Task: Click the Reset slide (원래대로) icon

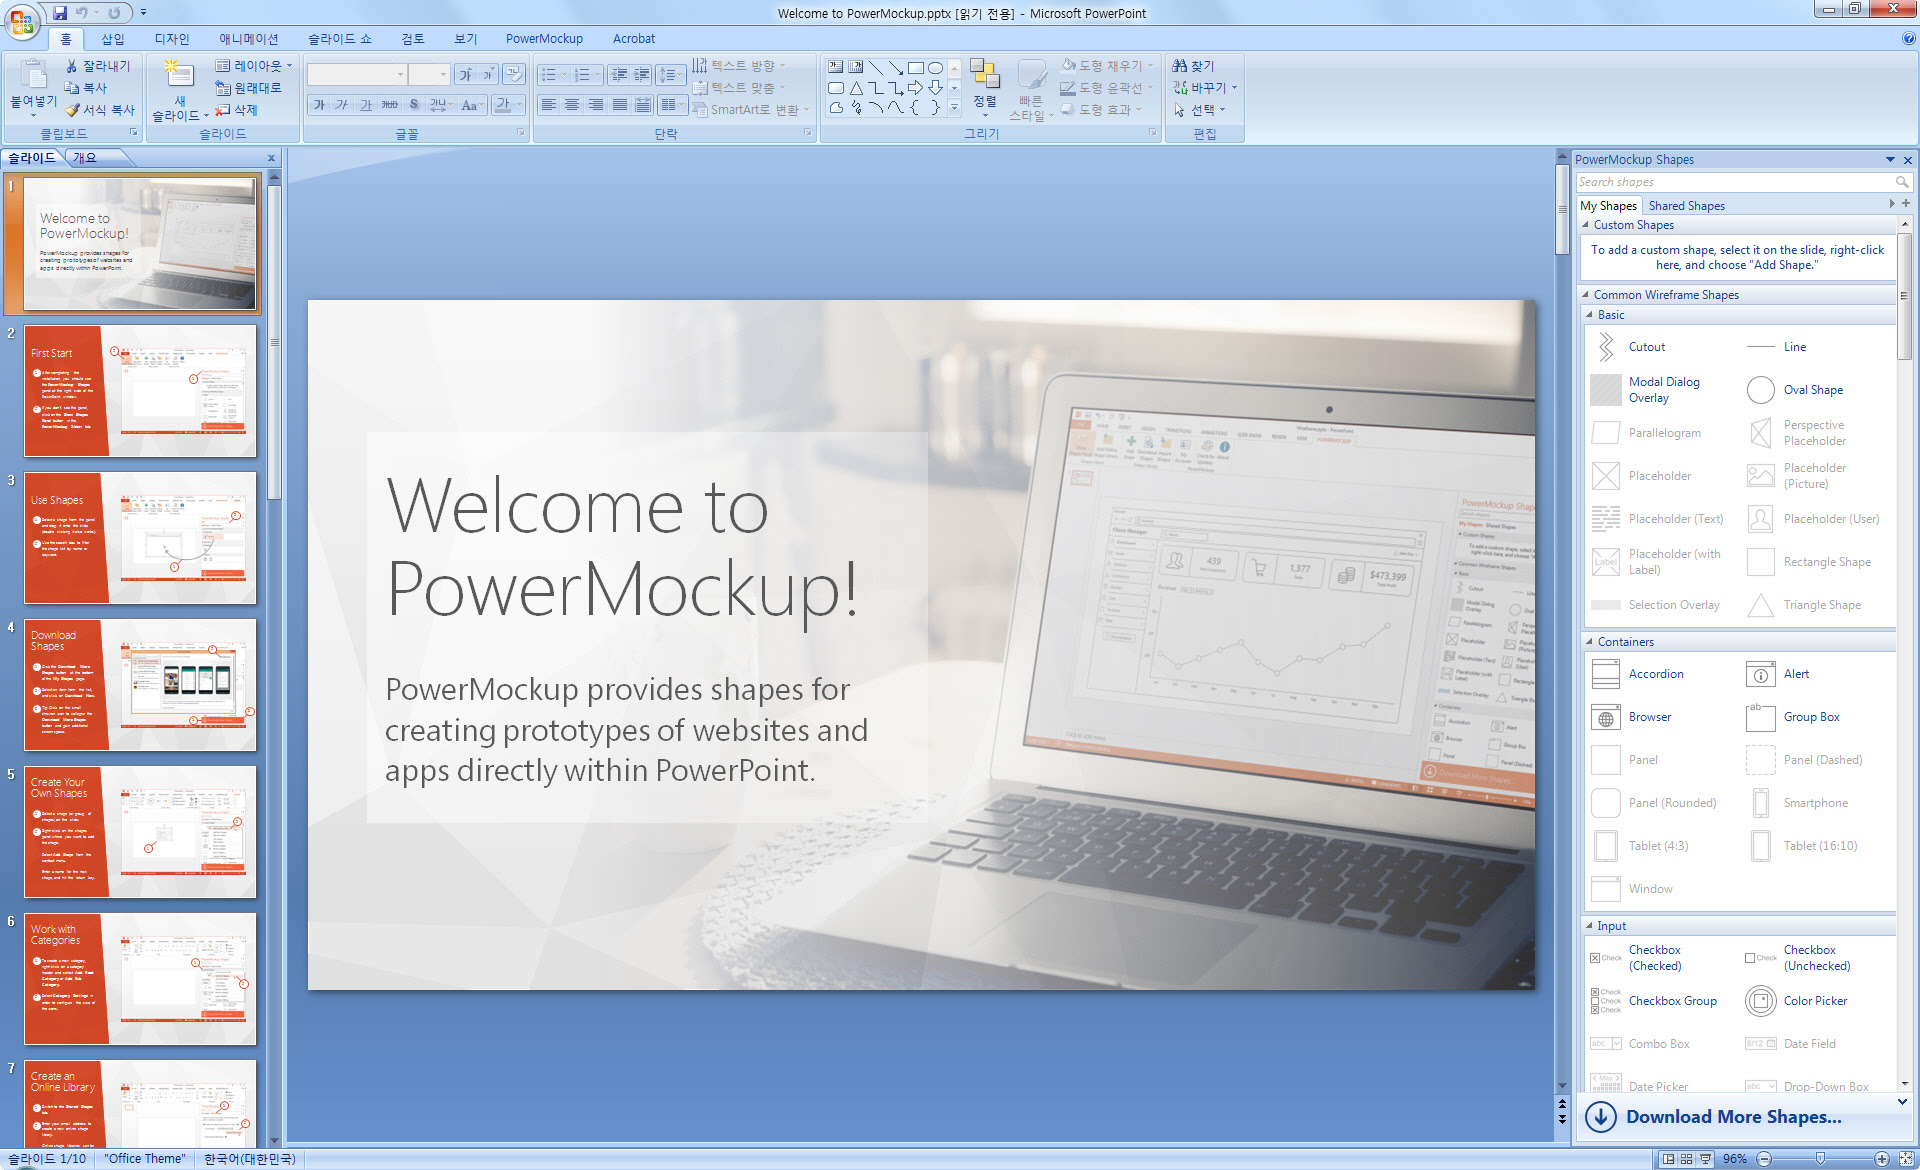Action: click(223, 88)
